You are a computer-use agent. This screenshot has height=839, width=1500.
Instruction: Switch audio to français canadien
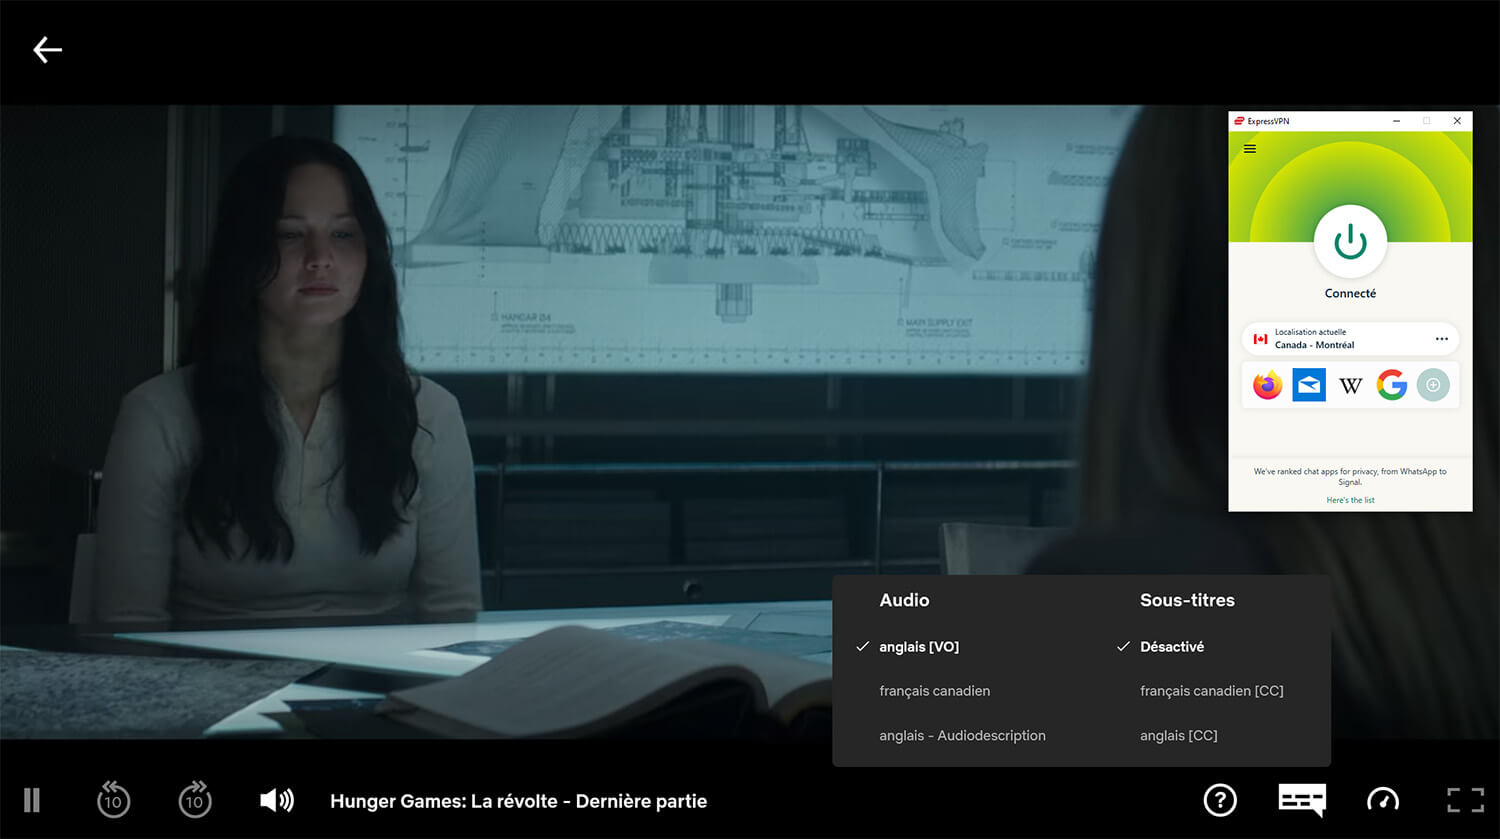934,691
